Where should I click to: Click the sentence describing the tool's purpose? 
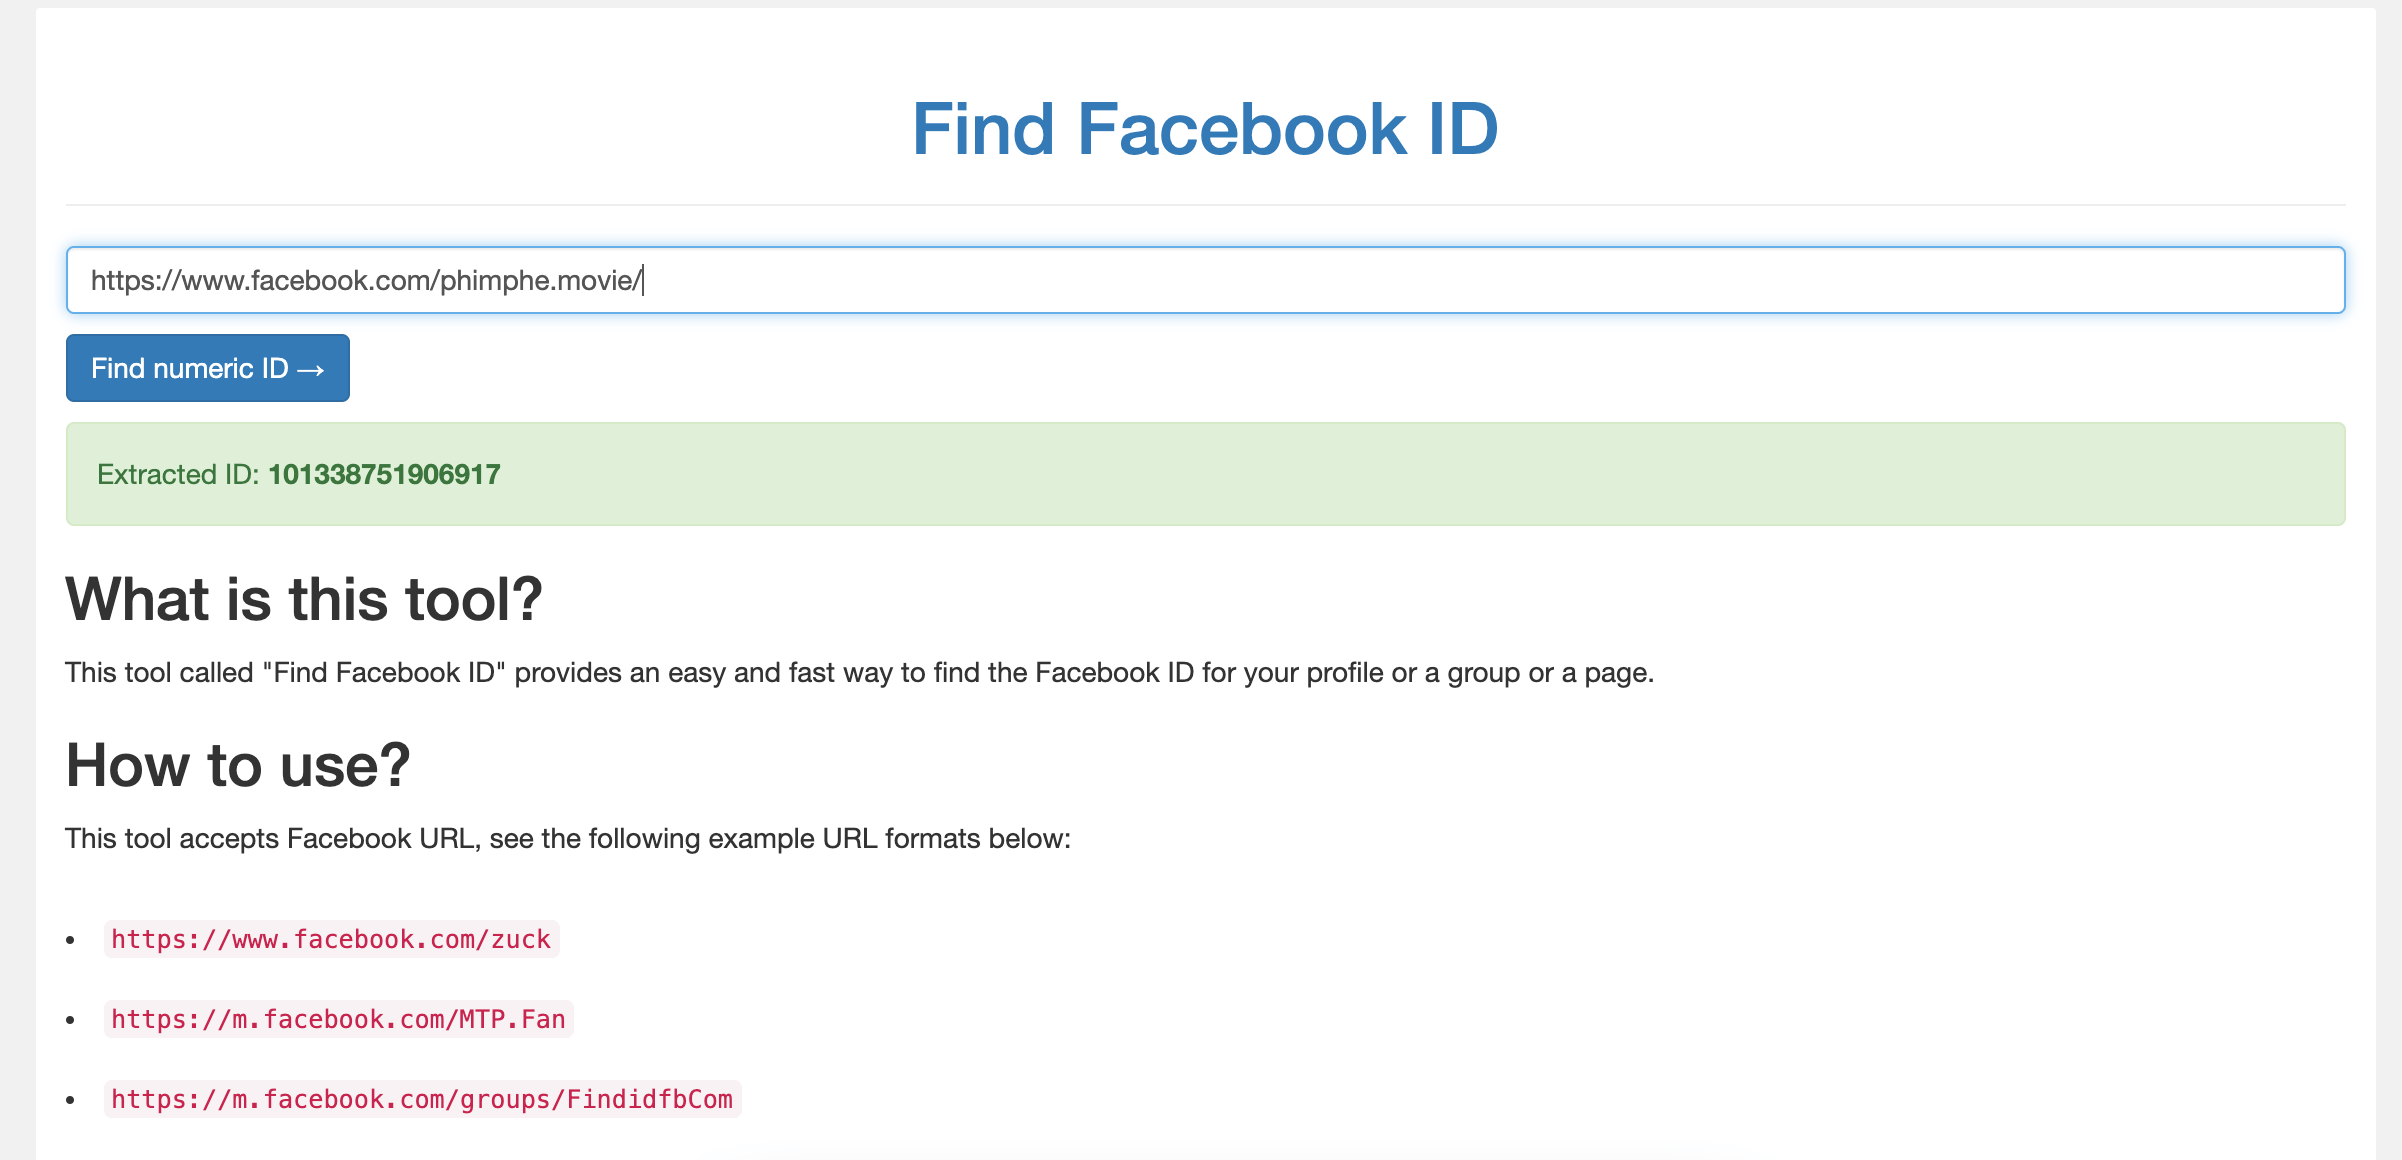859,673
